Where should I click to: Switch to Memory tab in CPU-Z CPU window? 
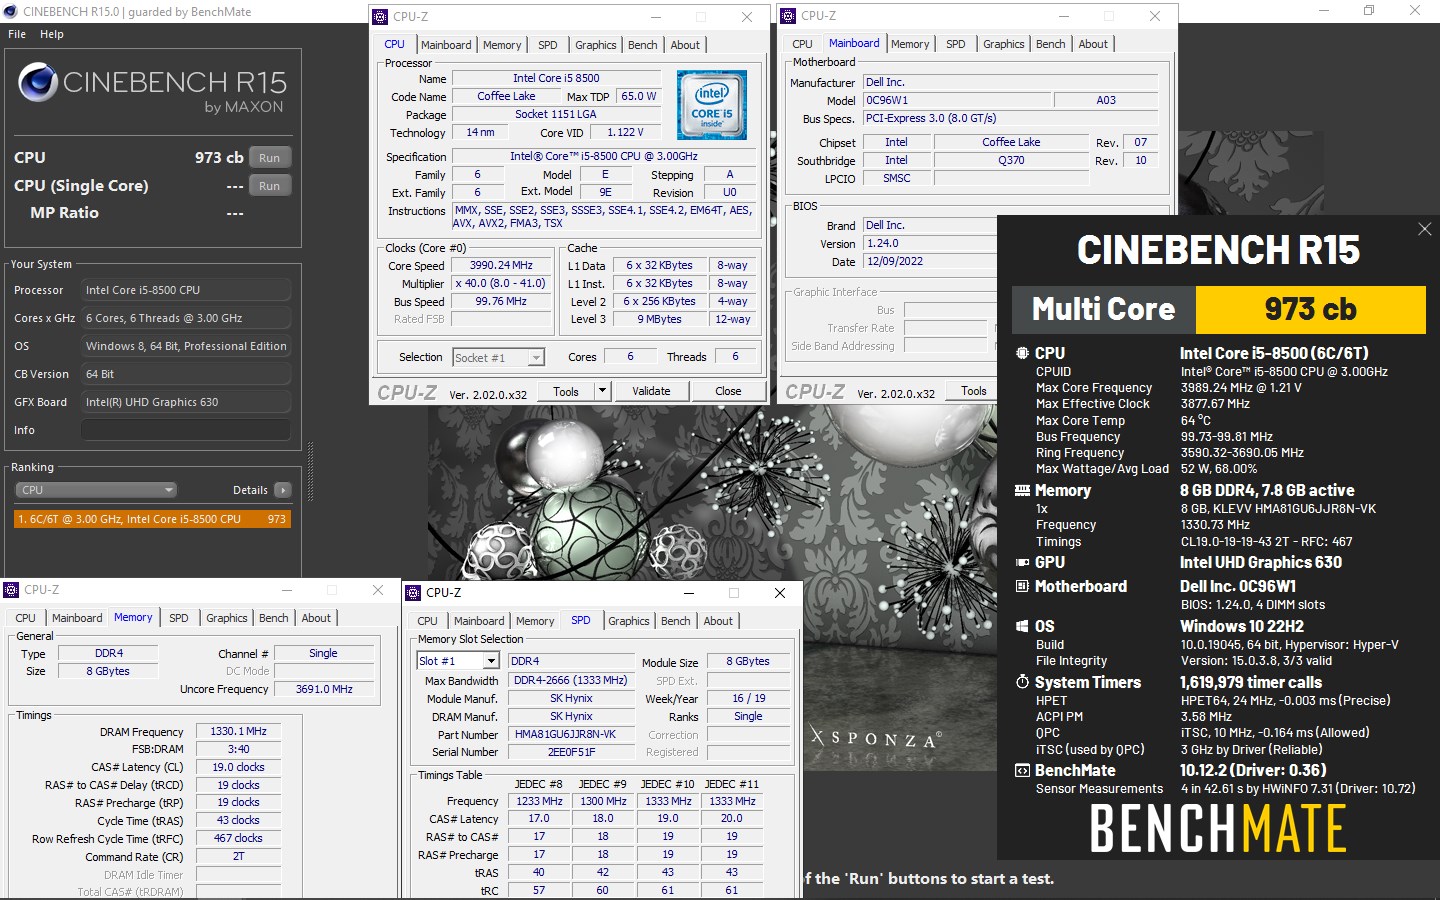[502, 45]
